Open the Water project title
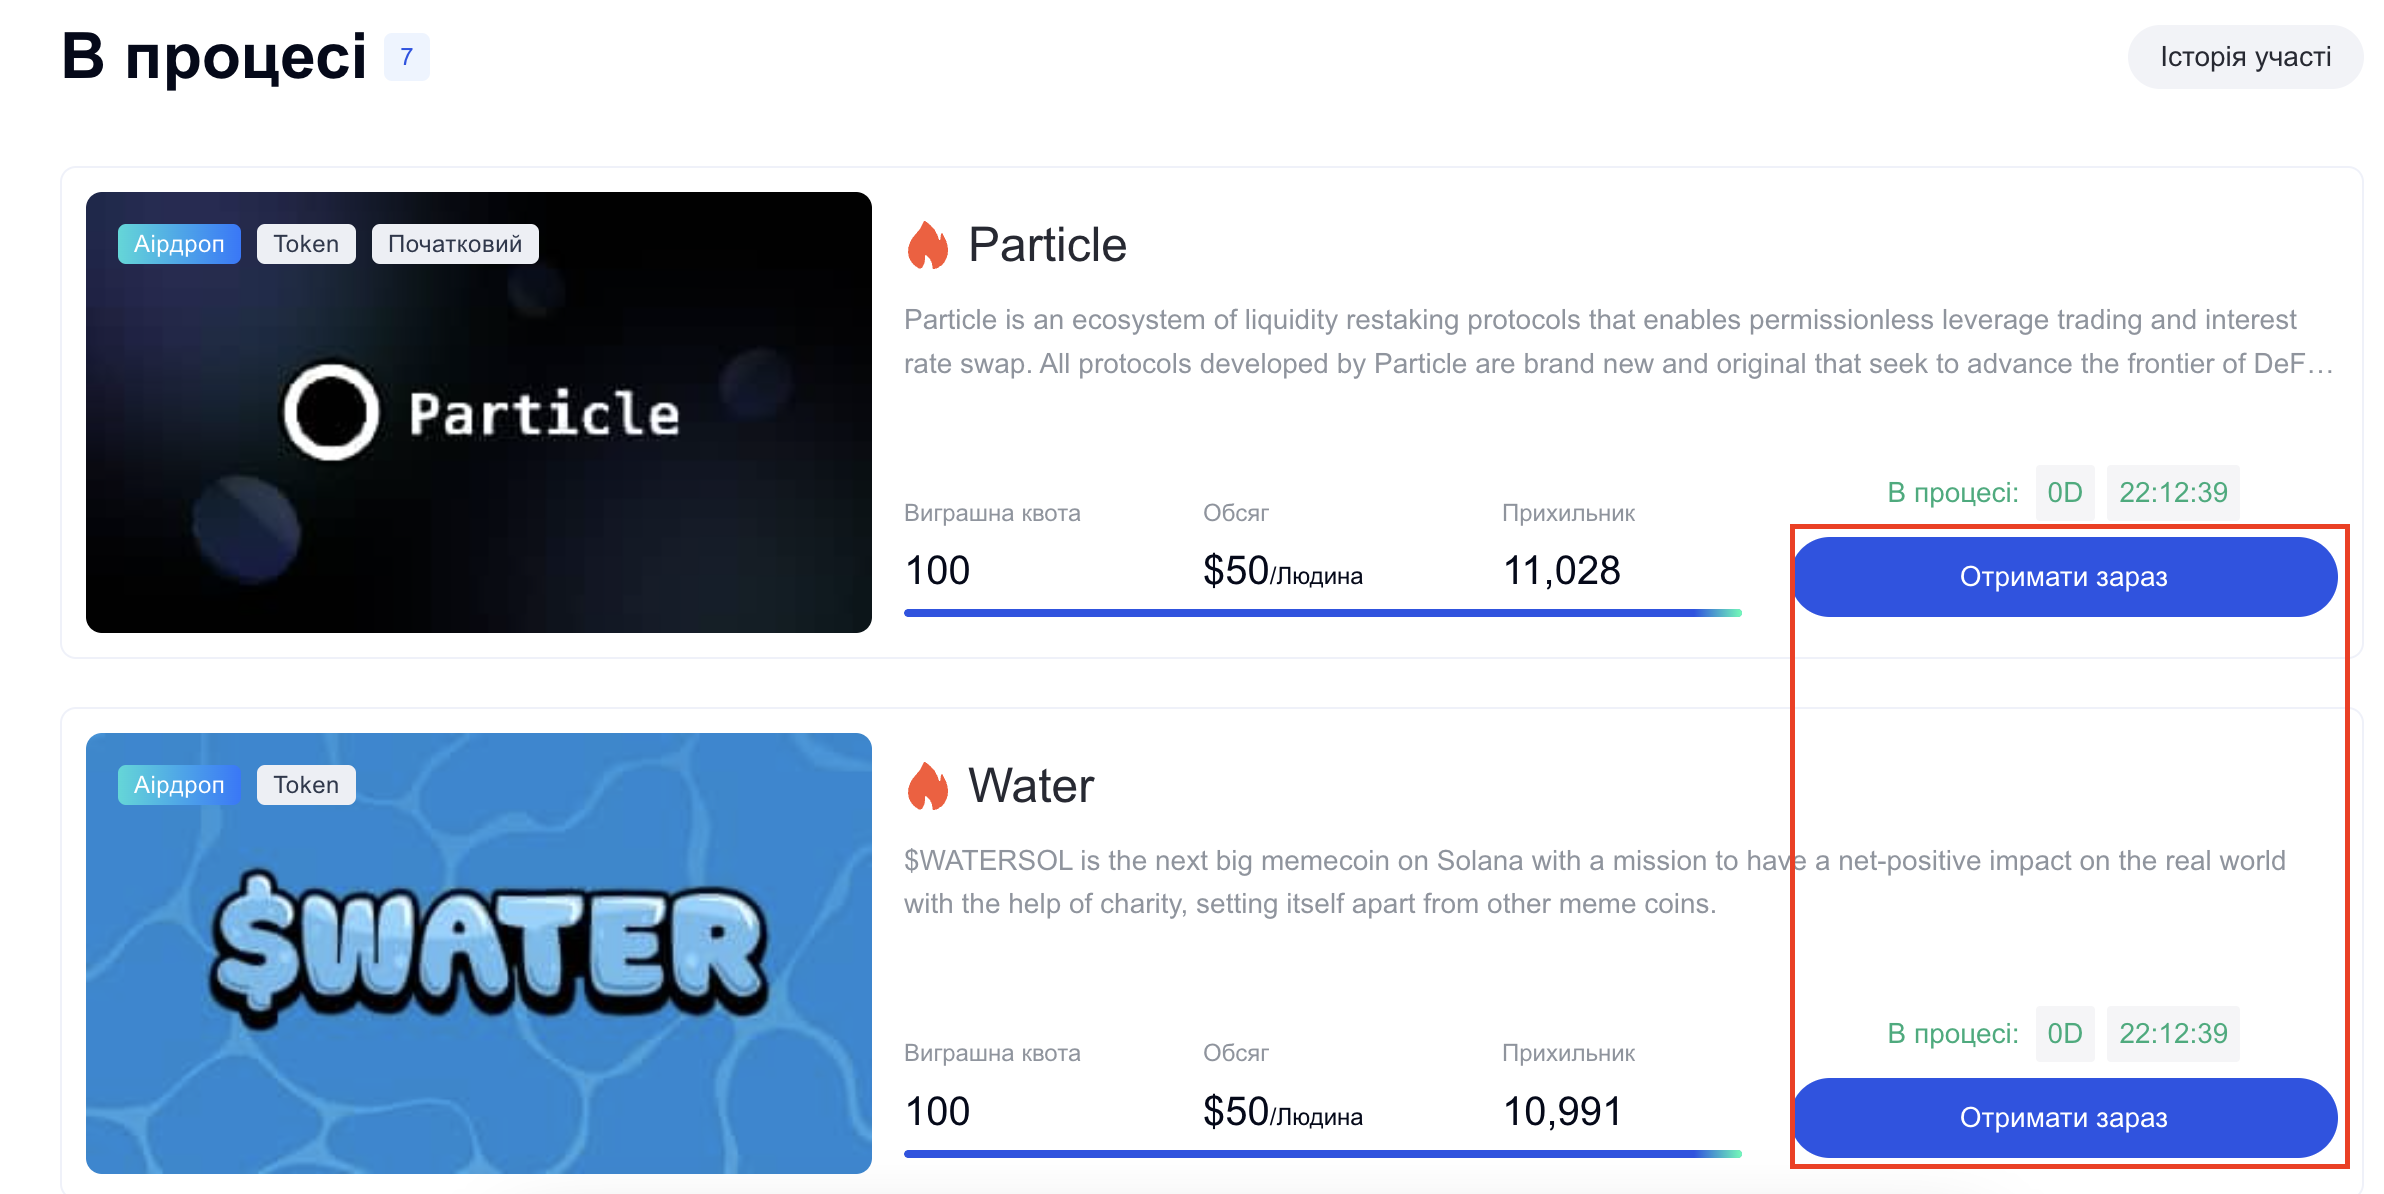2384x1194 pixels. tap(1031, 786)
